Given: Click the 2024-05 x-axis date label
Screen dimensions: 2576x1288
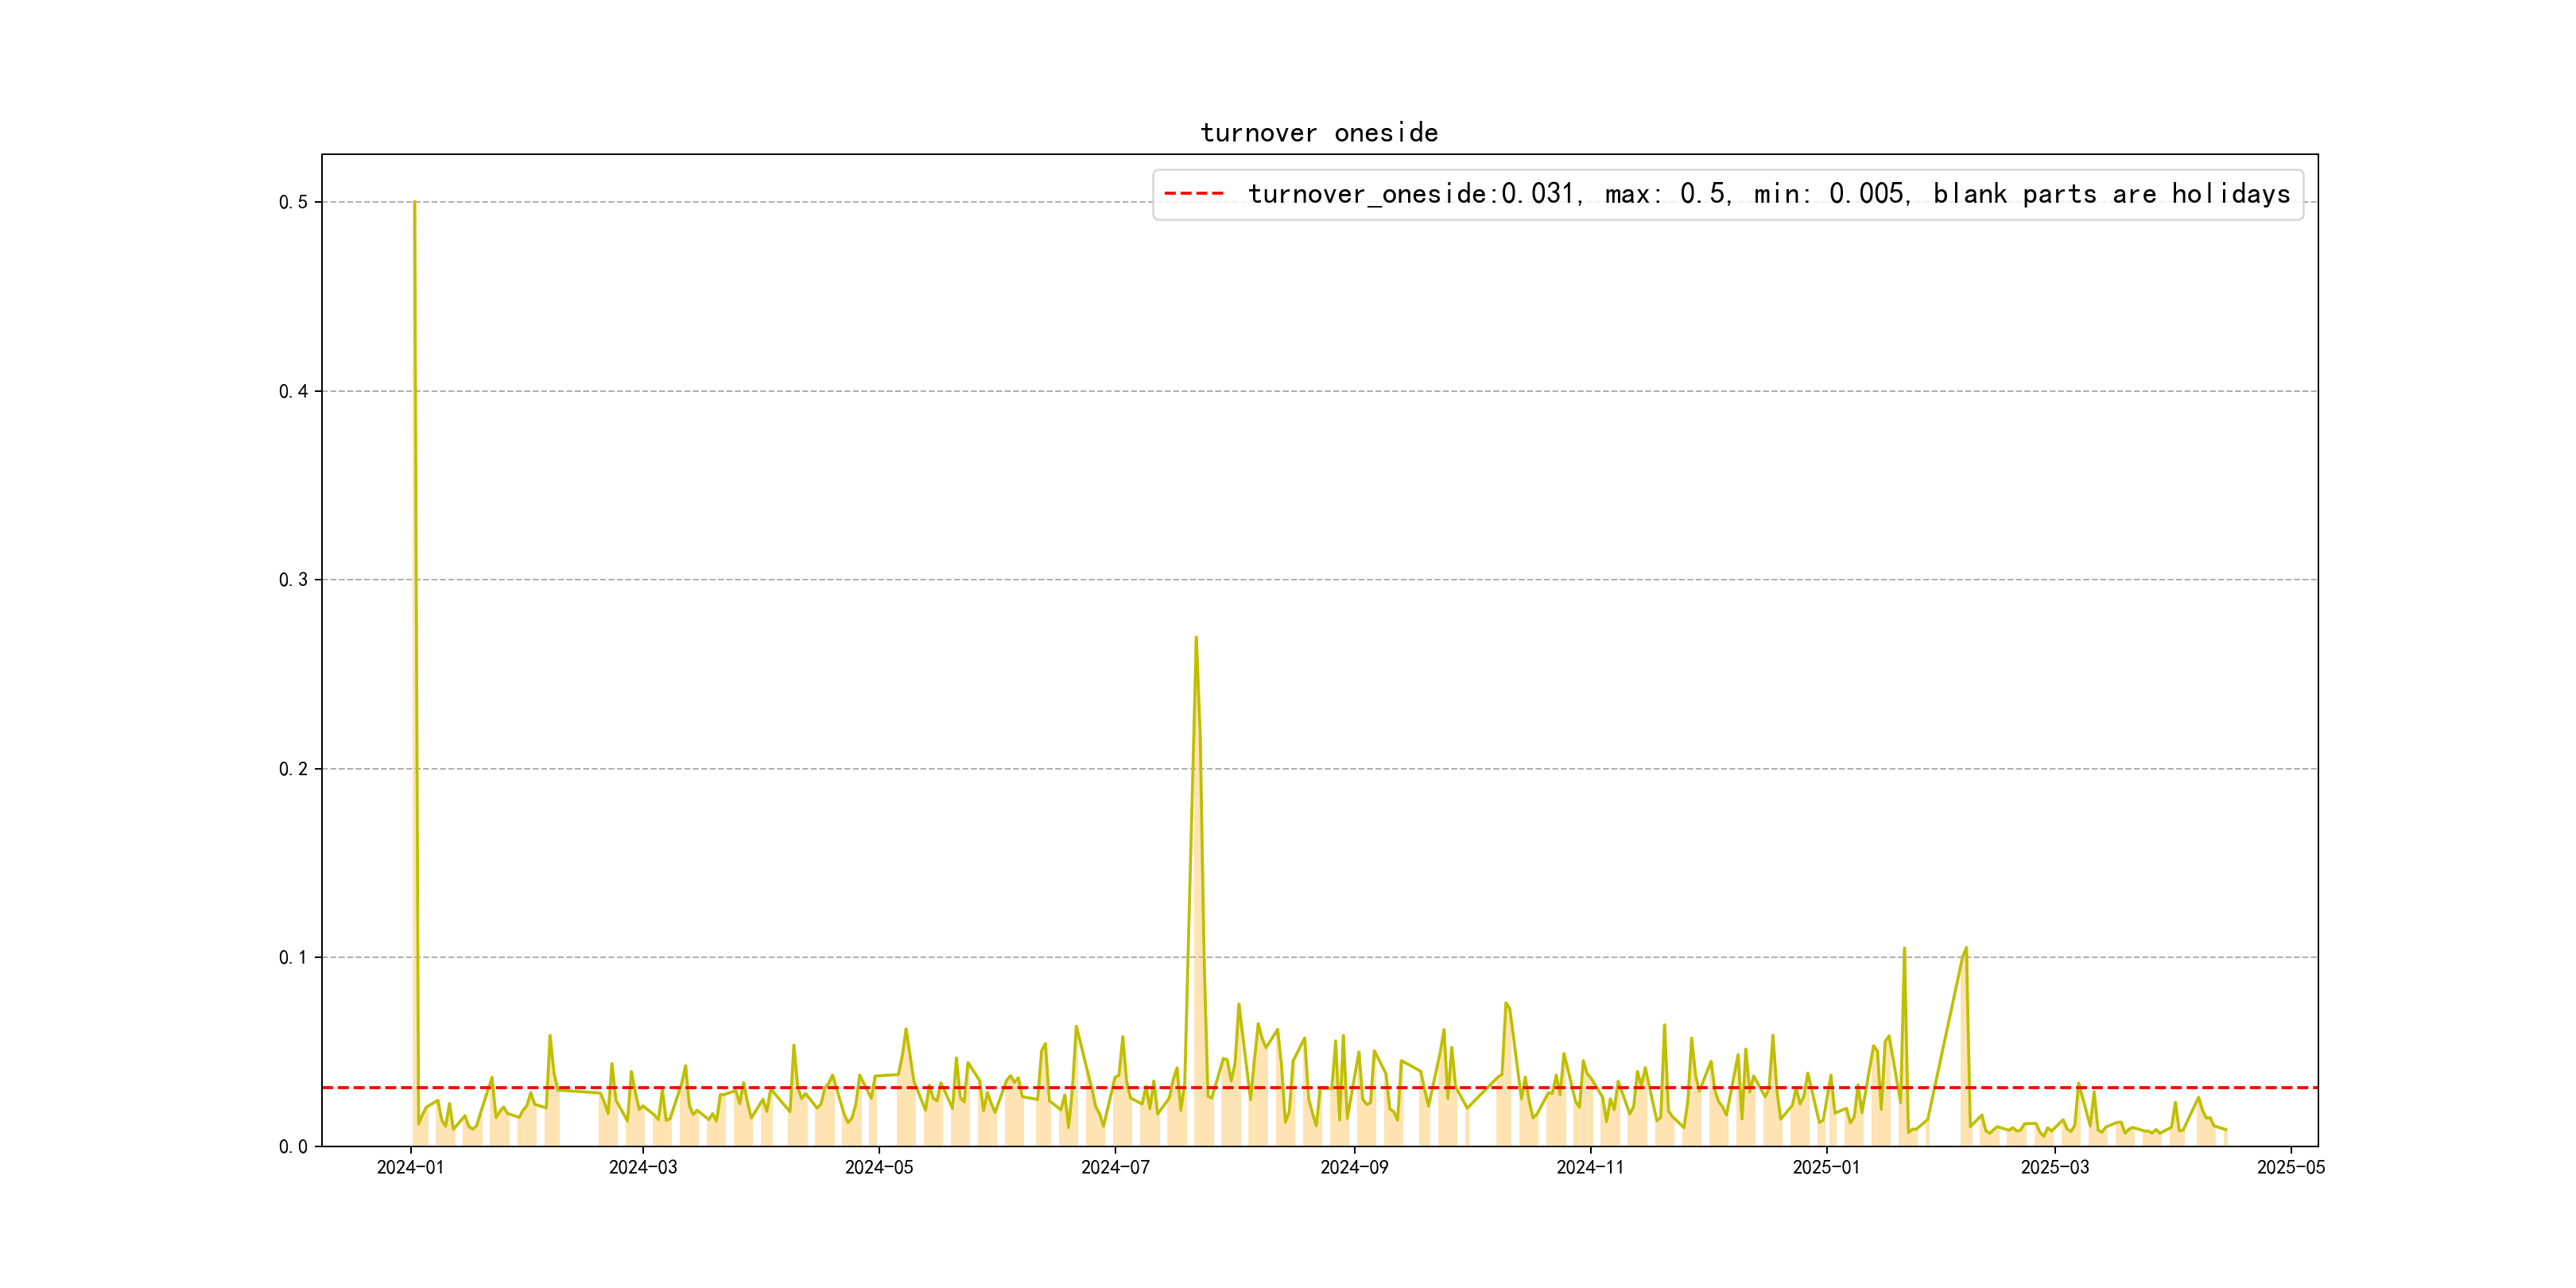Looking at the screenshot, I should pyautogui.click(x=879, y=1167).
